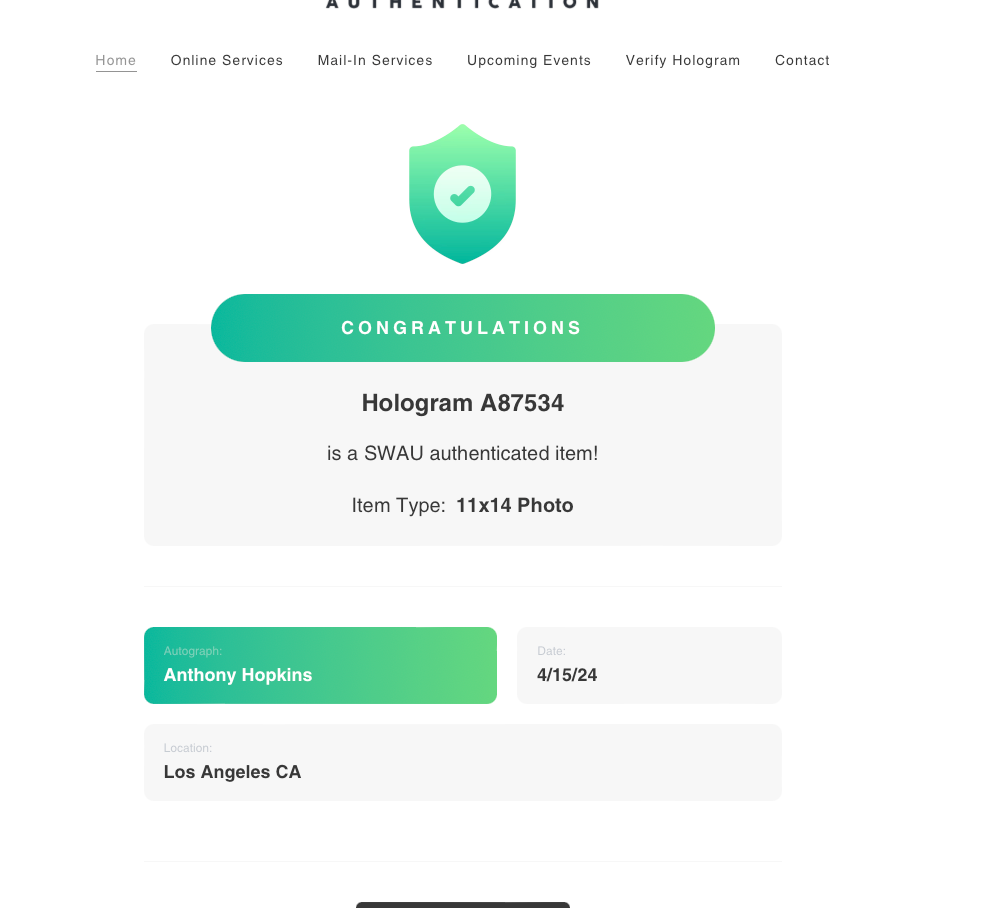Image resolution: width=1002 pixels, height=908 pixels.
Task: Click the small Autograph label
Action: click(193, 651)
